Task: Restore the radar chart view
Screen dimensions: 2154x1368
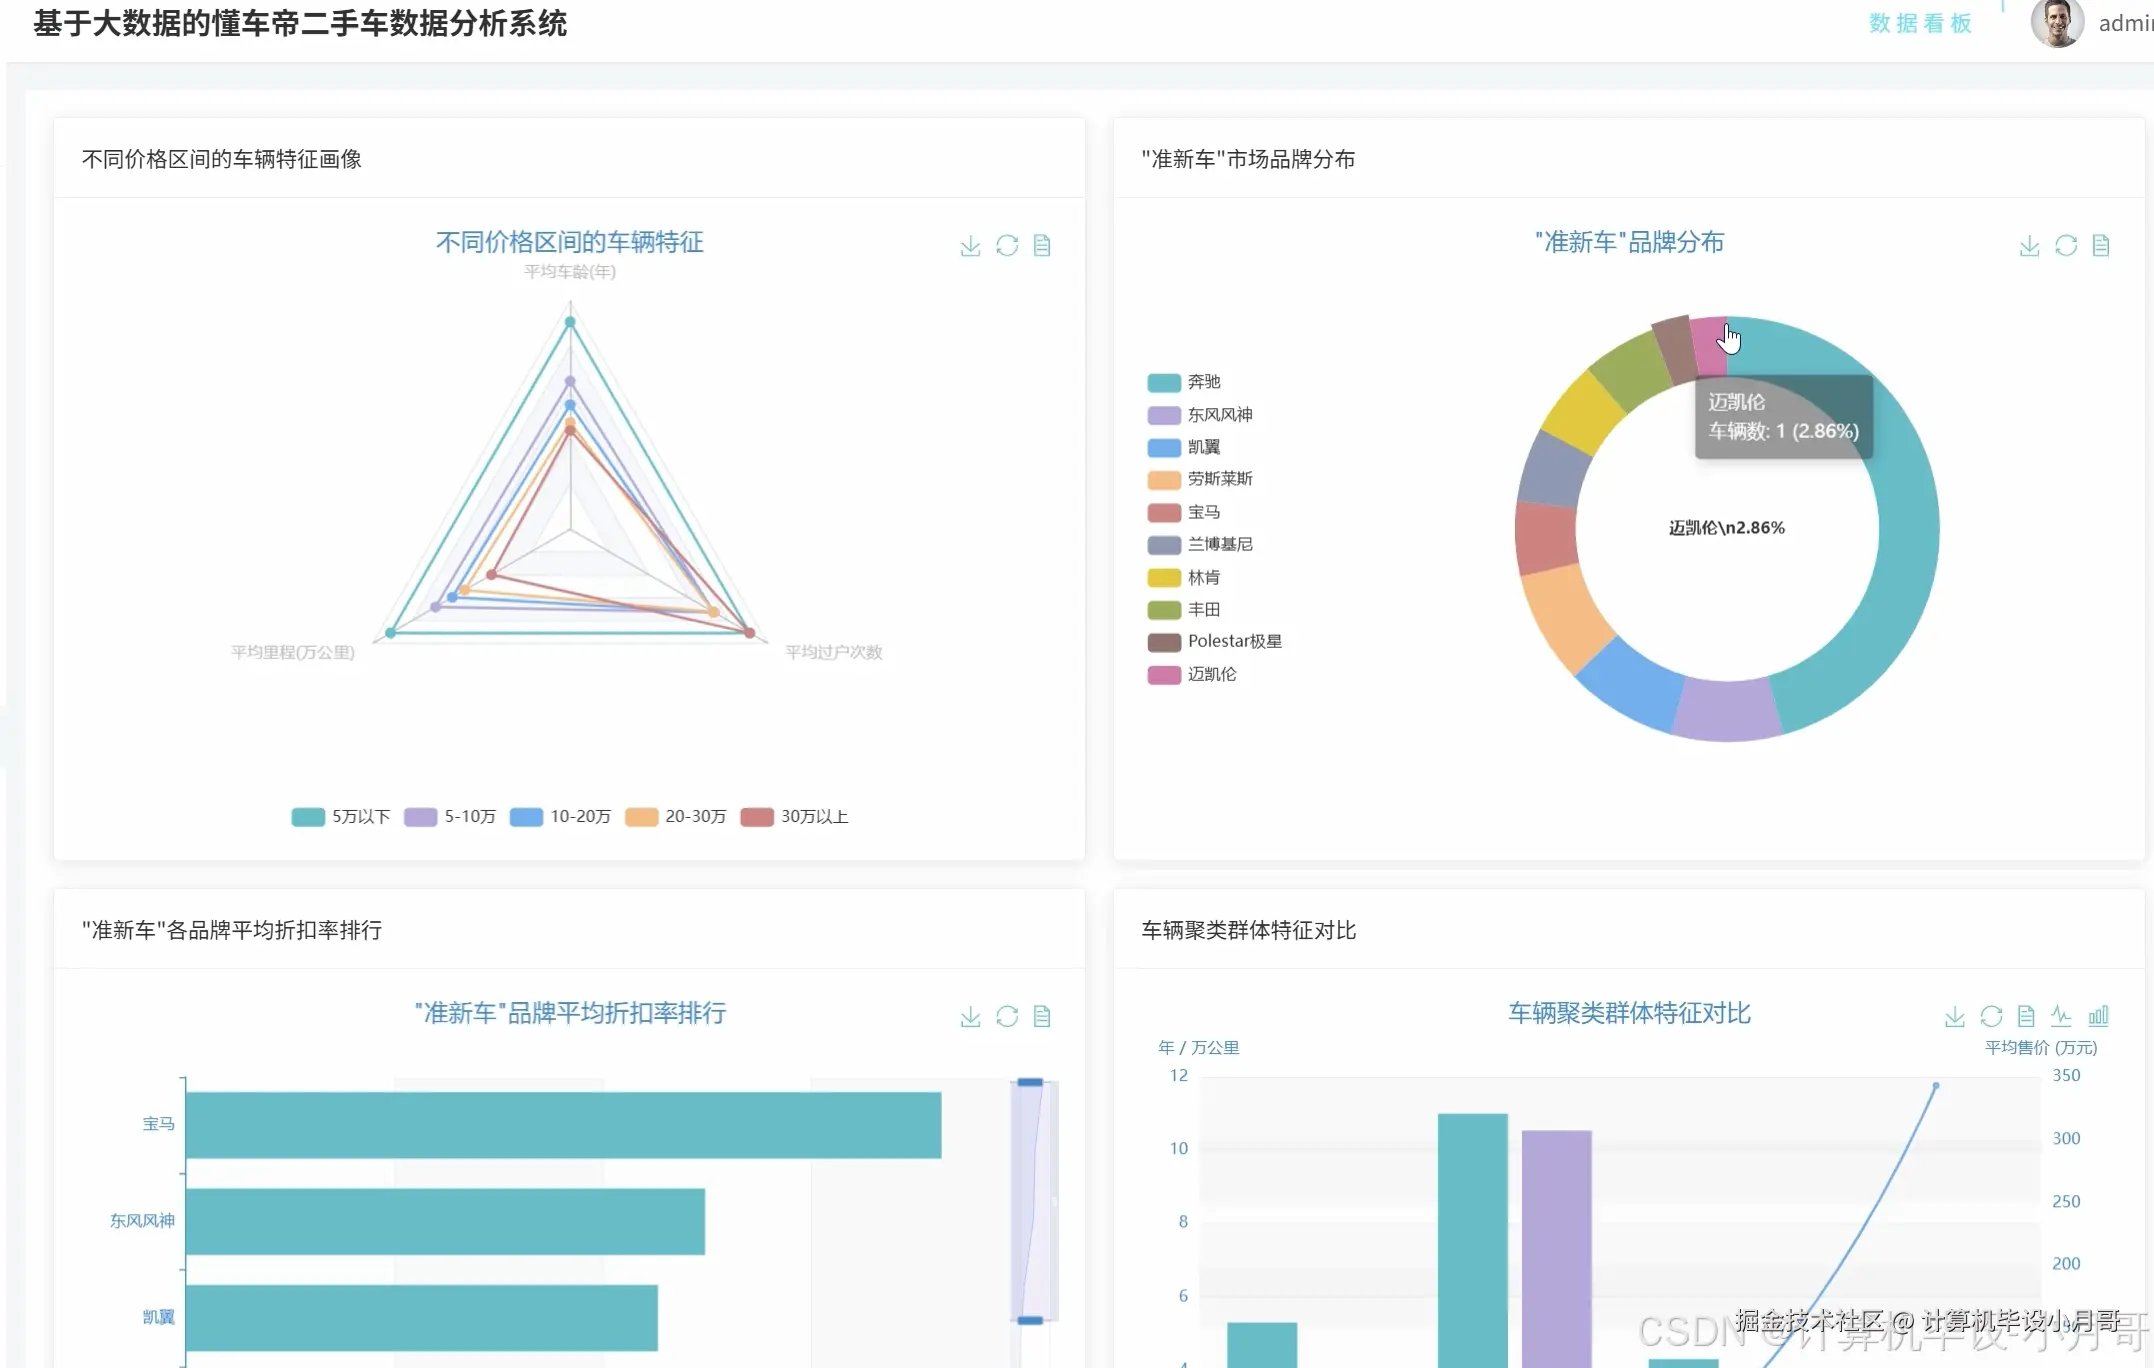Action: coord(1007,246)
